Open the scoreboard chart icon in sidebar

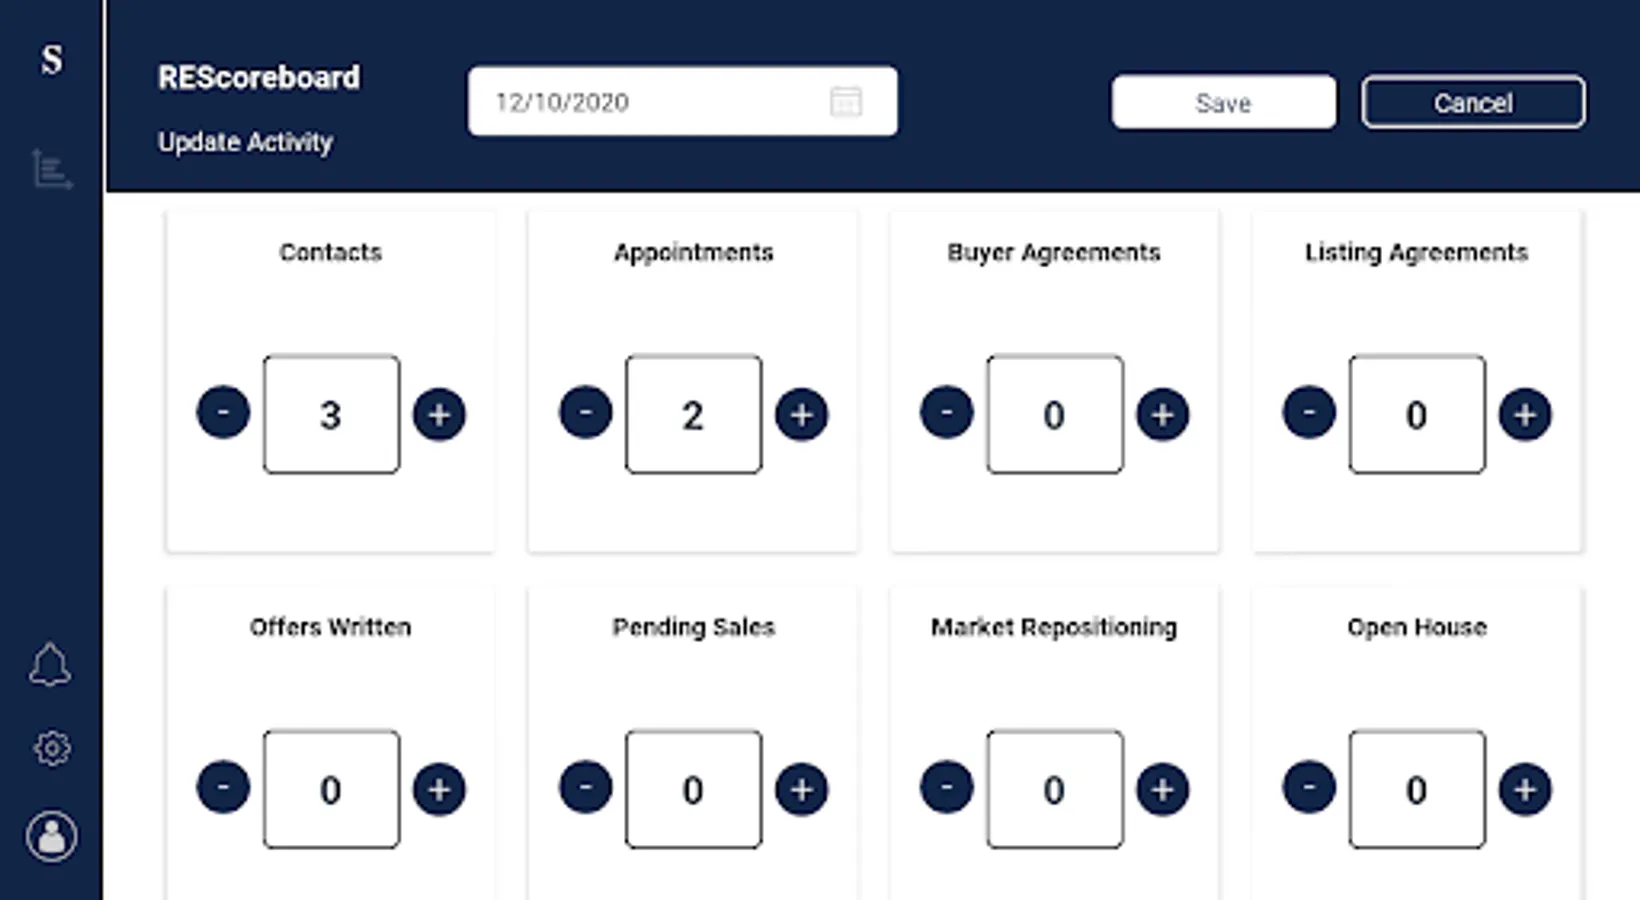(x=52, y=169)
